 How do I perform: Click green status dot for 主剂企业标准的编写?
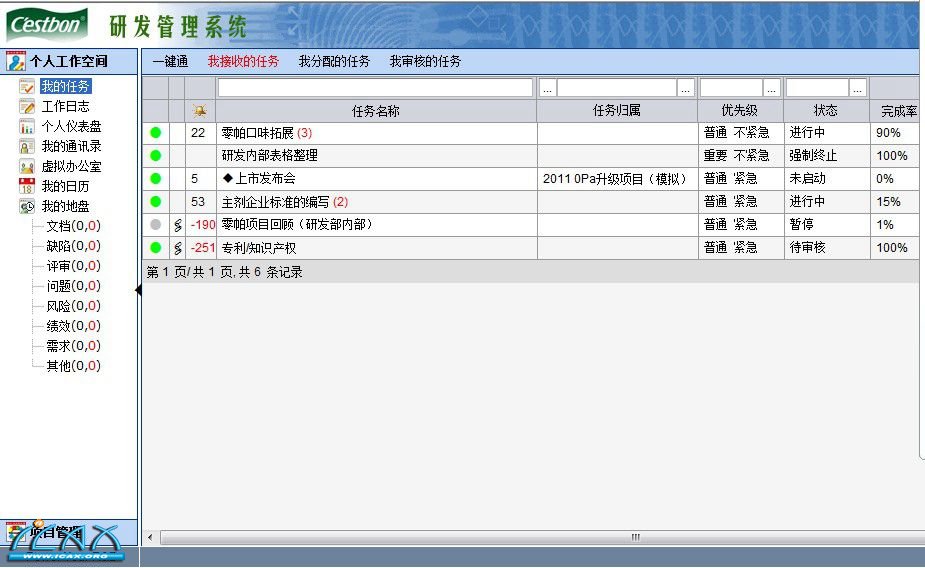pyautogui.click(x=156, y=202)
